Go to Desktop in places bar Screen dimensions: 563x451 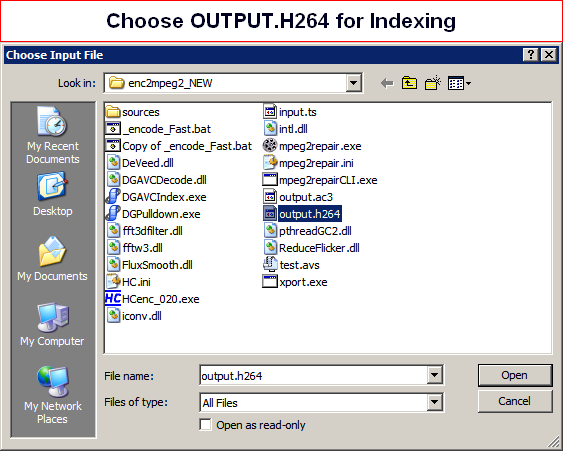(x=53, y=194)
